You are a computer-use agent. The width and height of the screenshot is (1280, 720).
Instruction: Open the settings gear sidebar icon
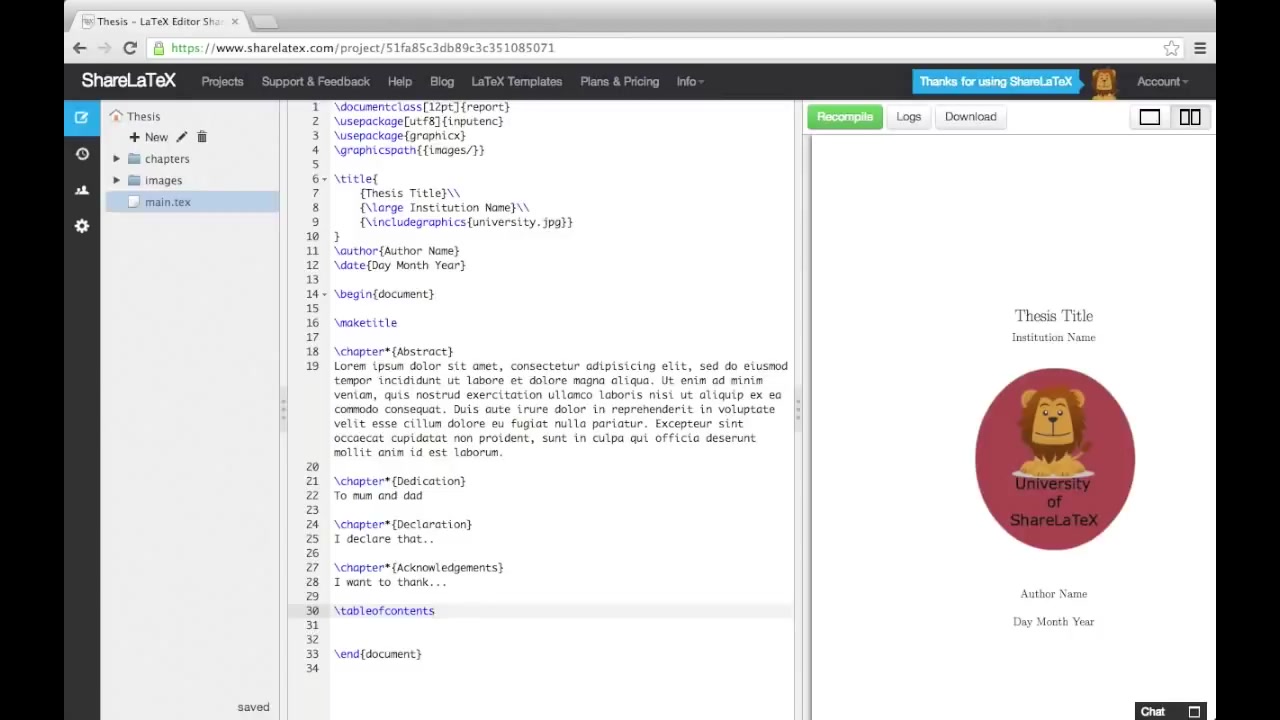pos(82,226)
